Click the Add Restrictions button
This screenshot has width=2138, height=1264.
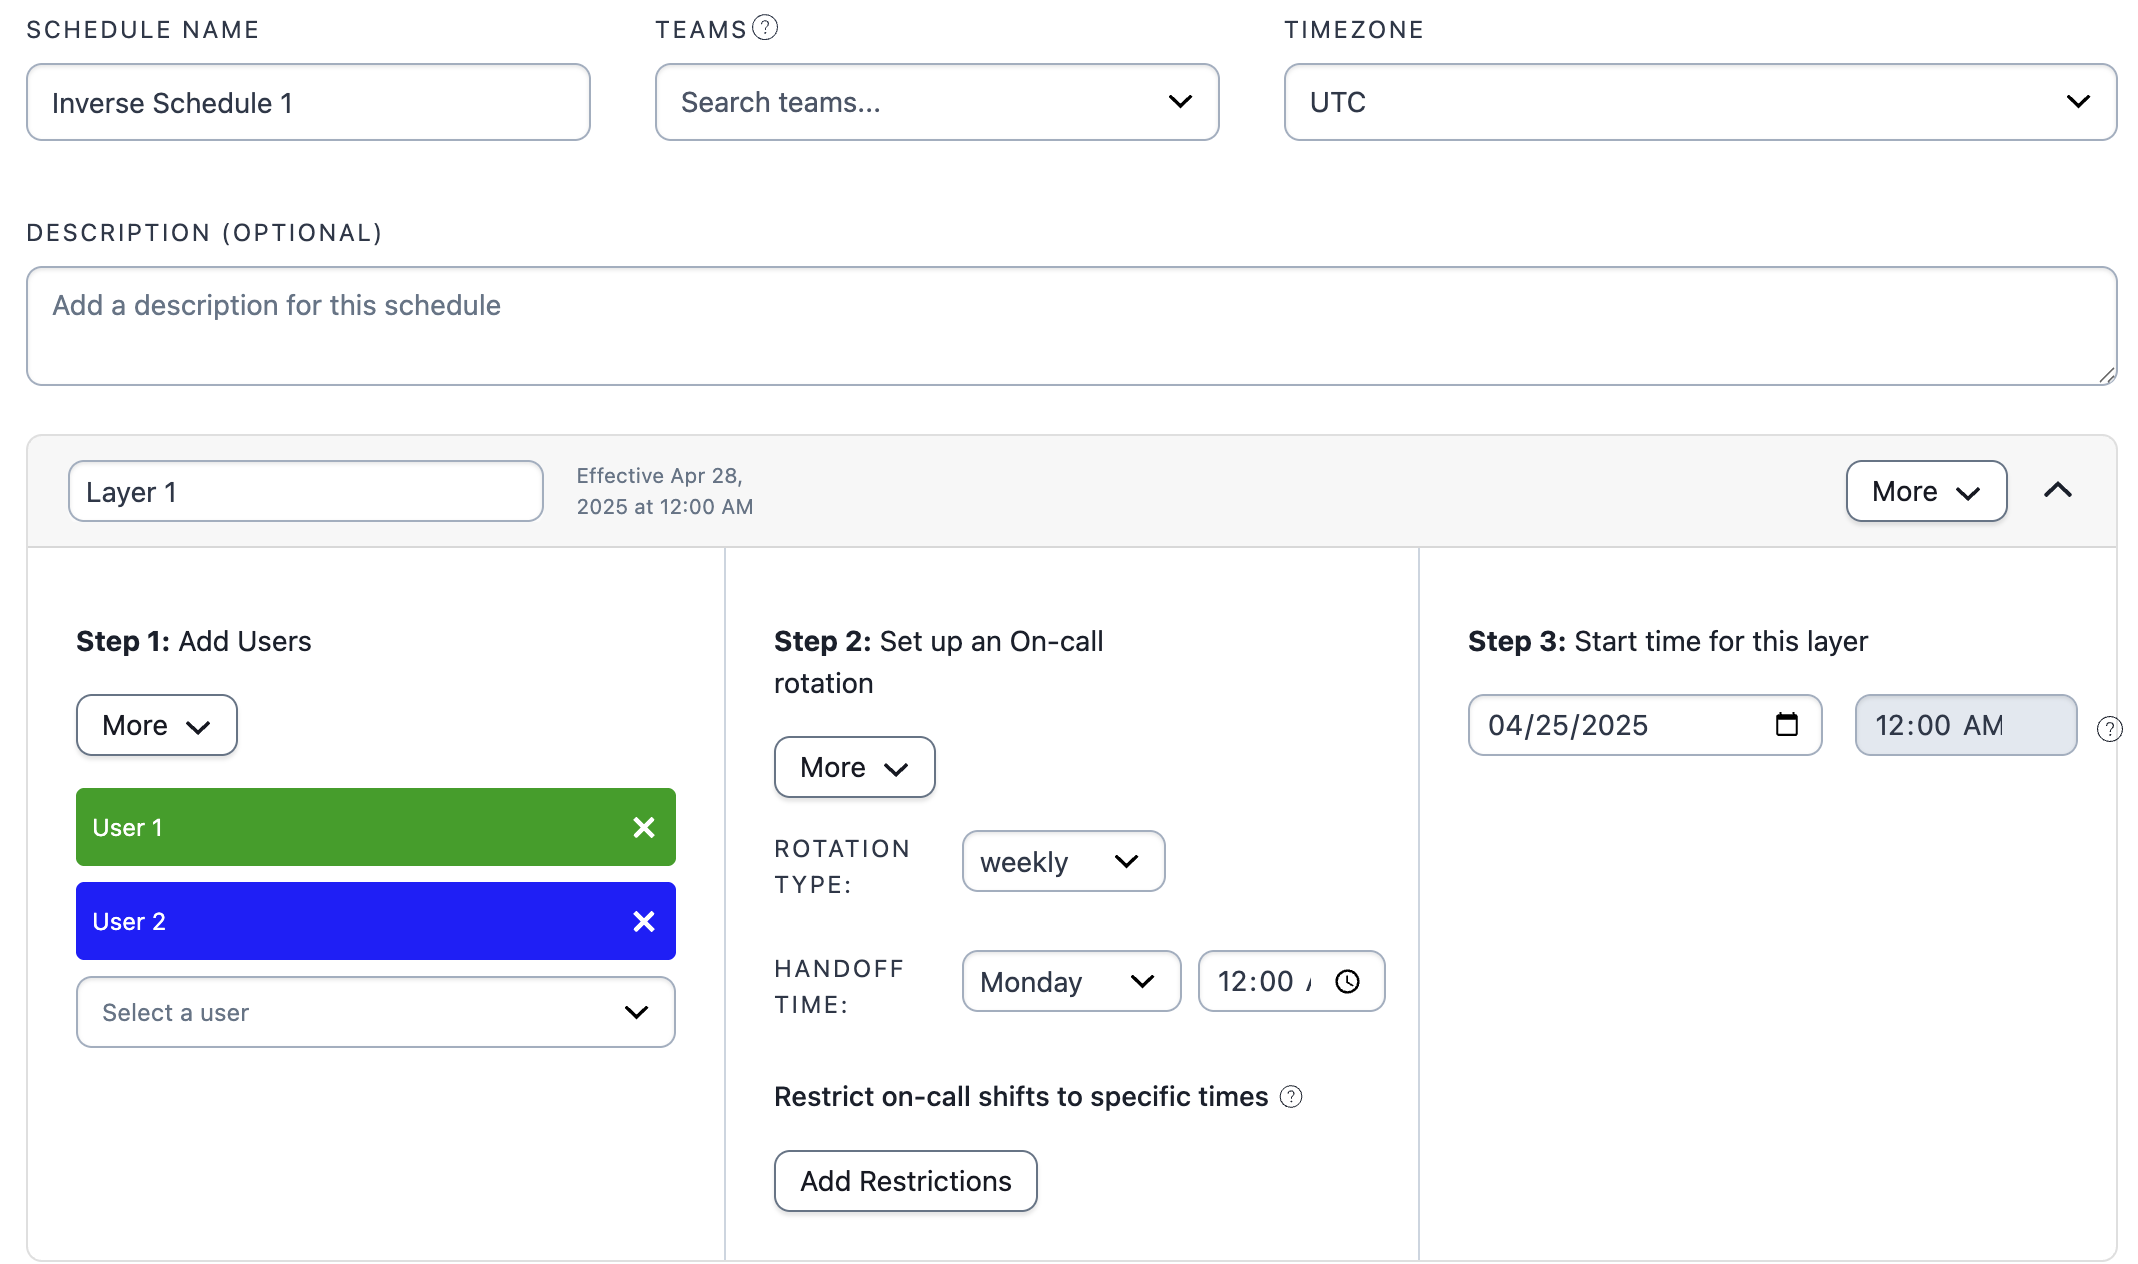click(905, 1181)
